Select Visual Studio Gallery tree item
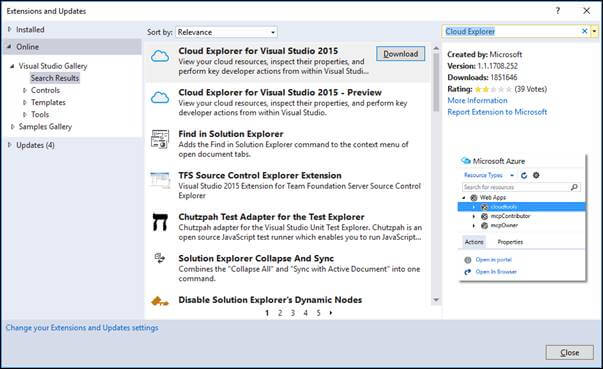Viewport: 603px width, 369px height. coord(53,66)
